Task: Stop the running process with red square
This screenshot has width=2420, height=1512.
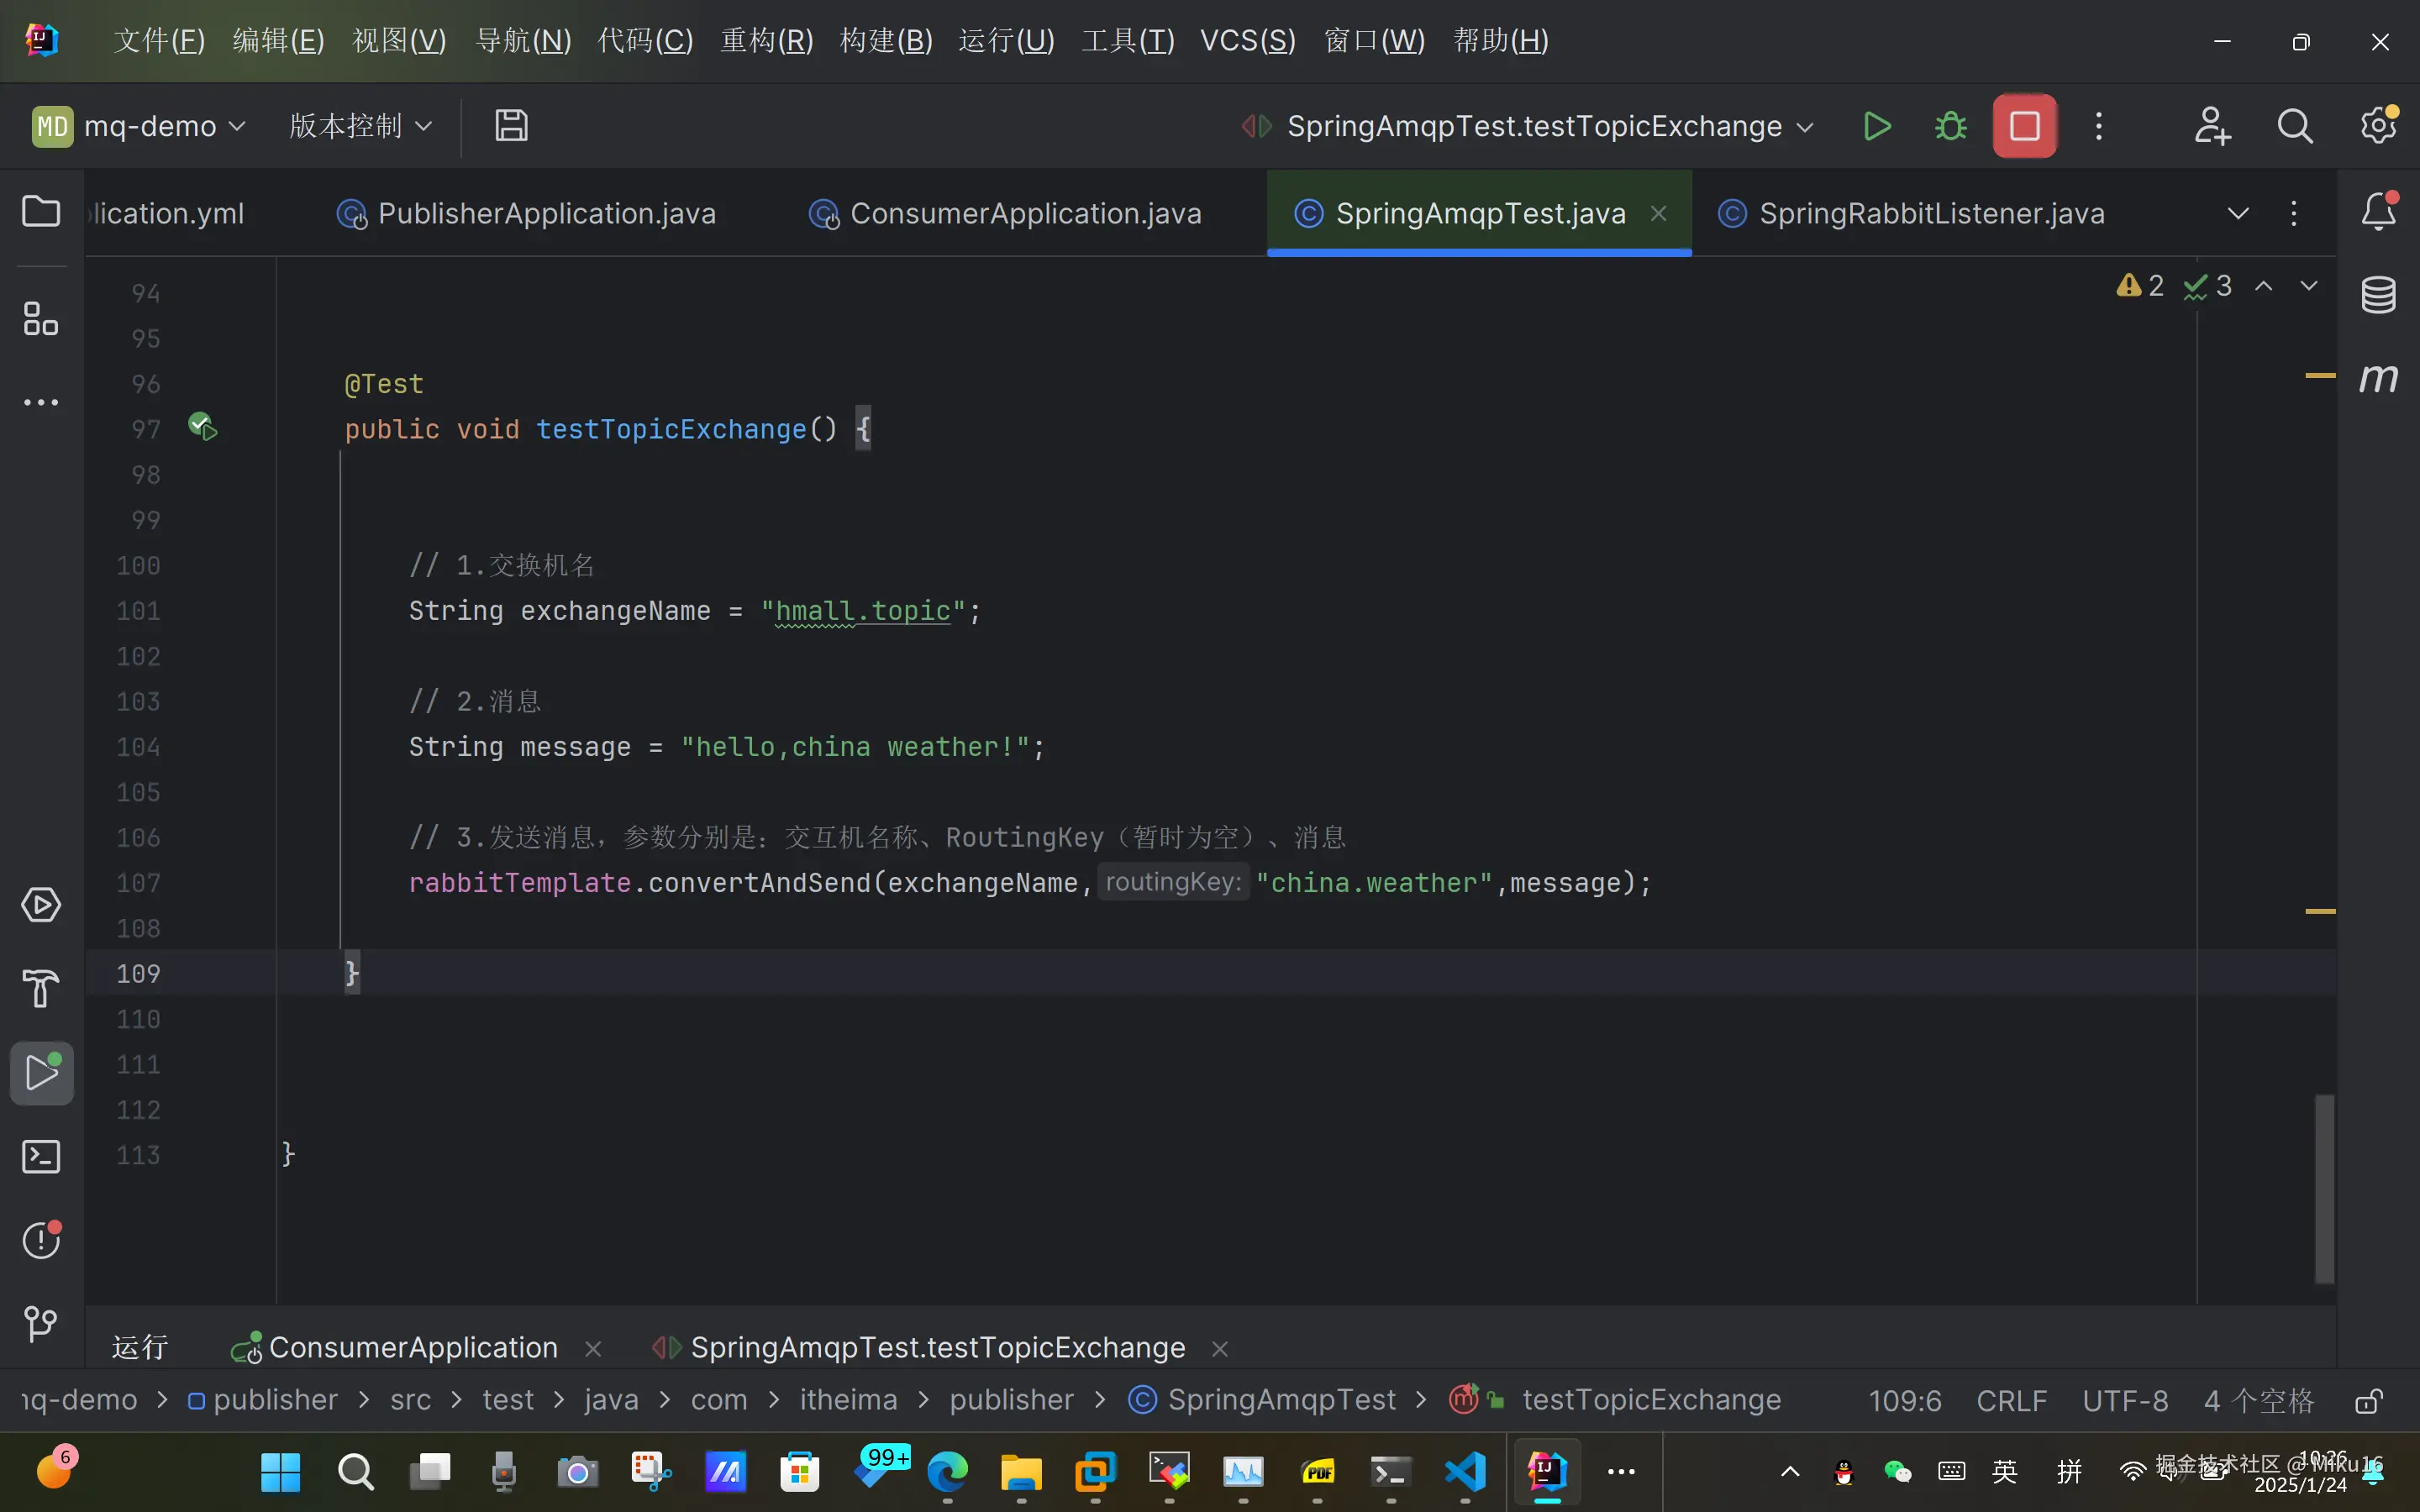Action: [x=2024, y=126]
